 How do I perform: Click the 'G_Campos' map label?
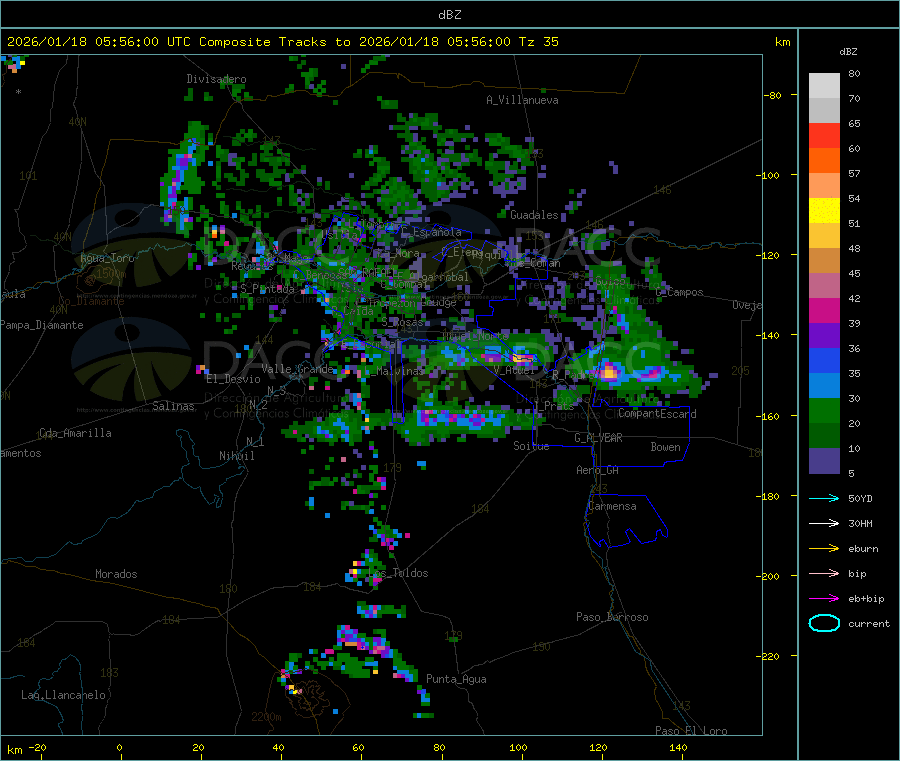tap(679, 292)
